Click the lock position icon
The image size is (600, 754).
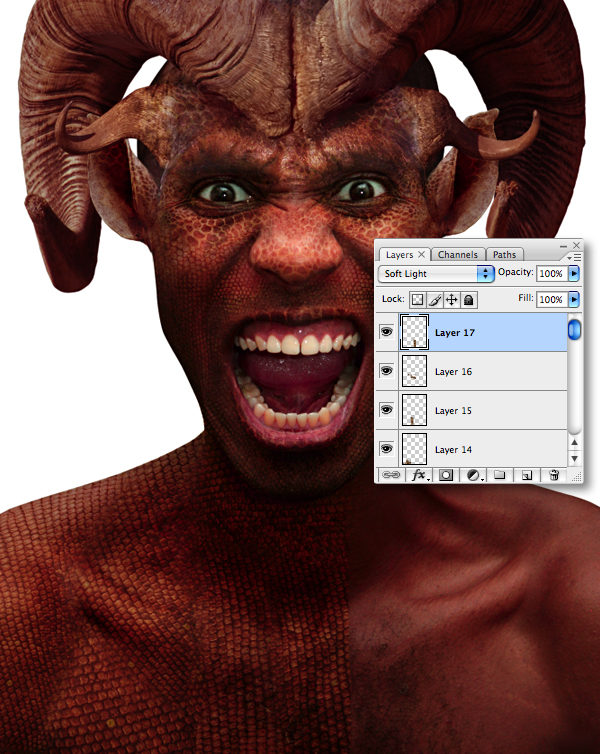pyautogui.click(x=451, y=300)
